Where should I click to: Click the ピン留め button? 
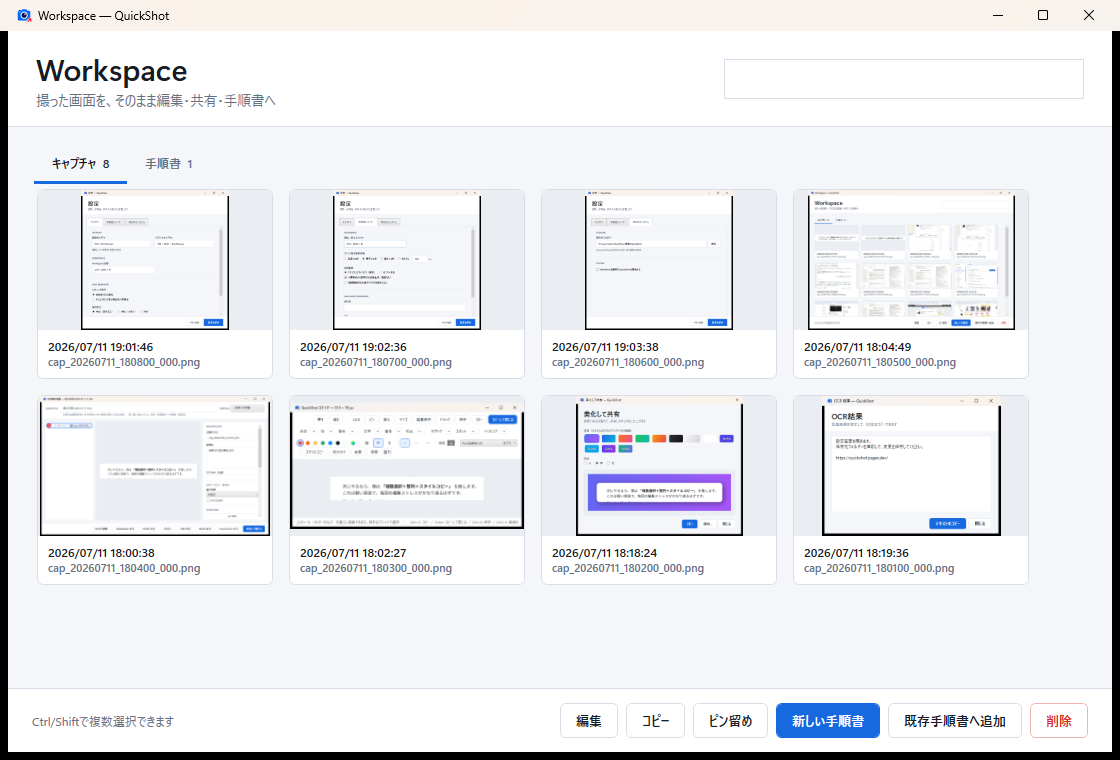point(730,721)
